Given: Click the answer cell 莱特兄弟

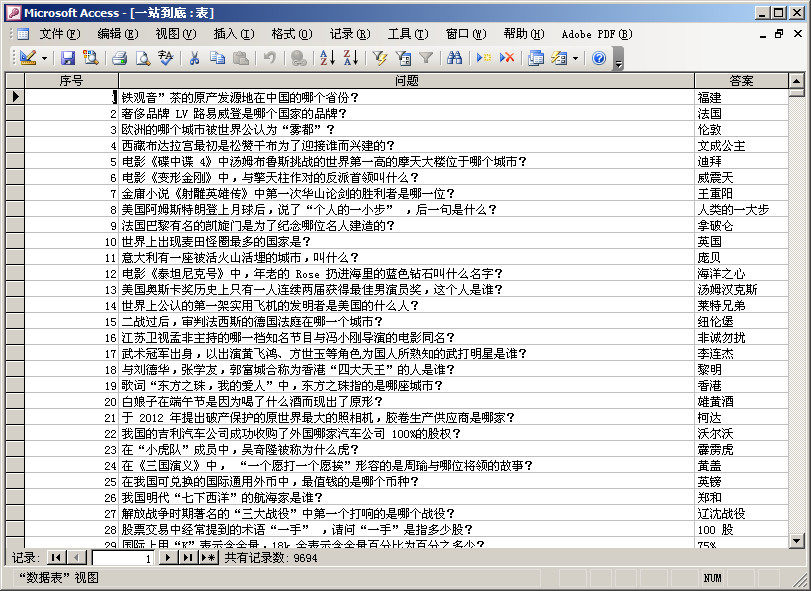Looking at the screenshot, I should (742, 306).
